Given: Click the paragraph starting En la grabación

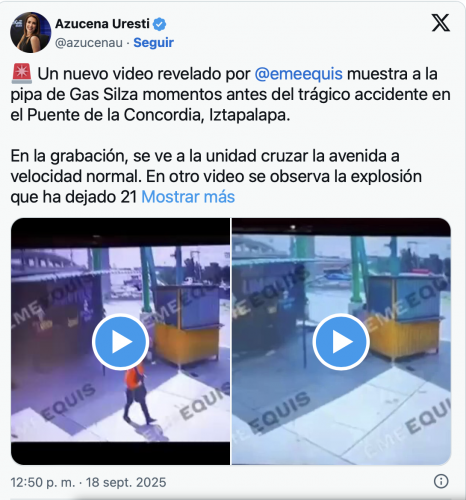Looking at the screenshot, I should (x=216, y=176).
